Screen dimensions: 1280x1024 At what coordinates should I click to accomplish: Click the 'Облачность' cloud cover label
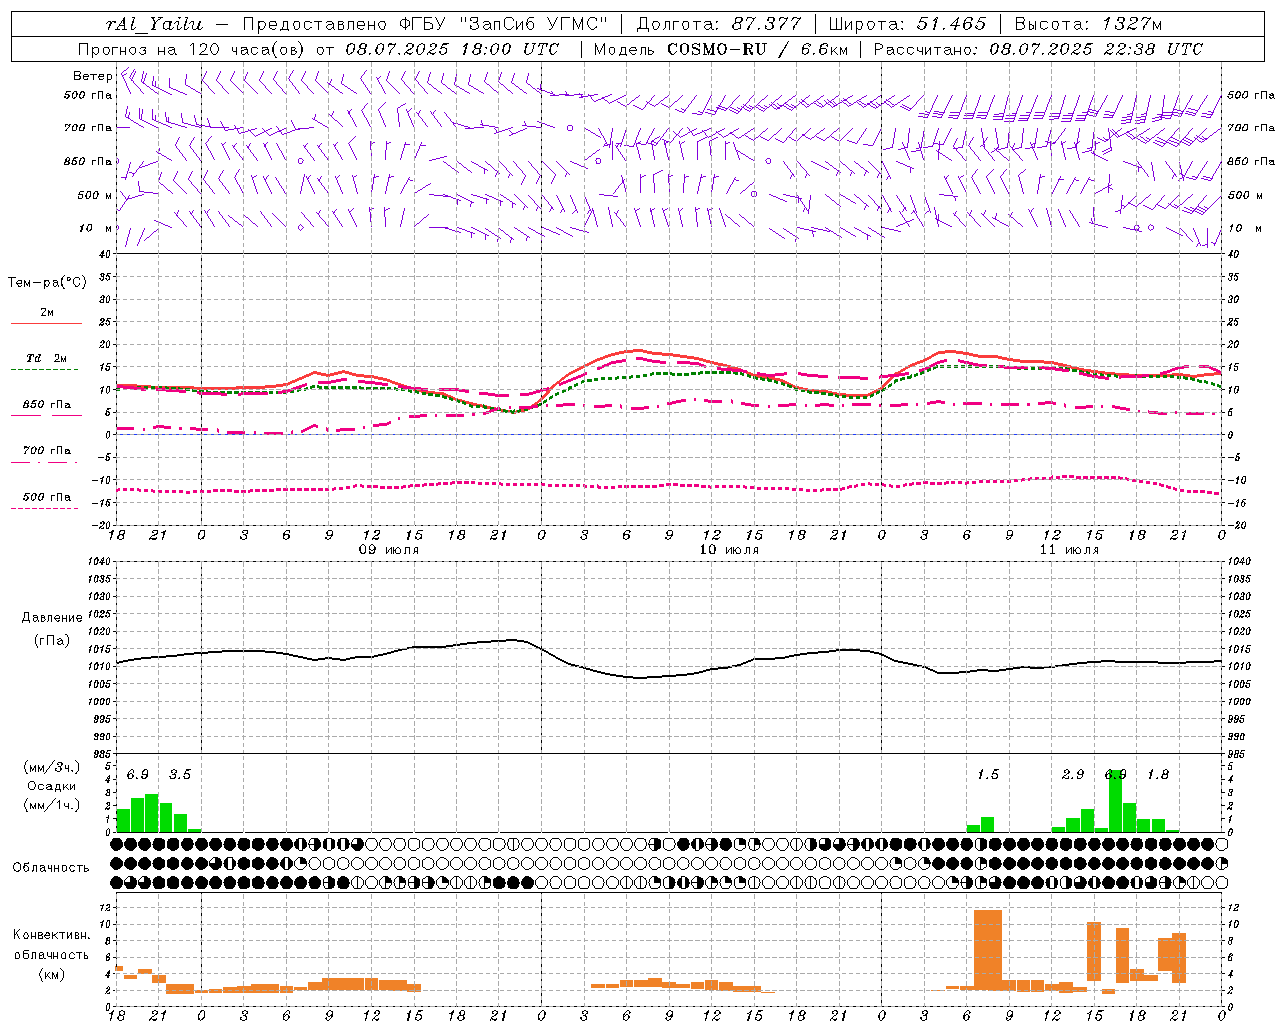(x=51, y=867)
